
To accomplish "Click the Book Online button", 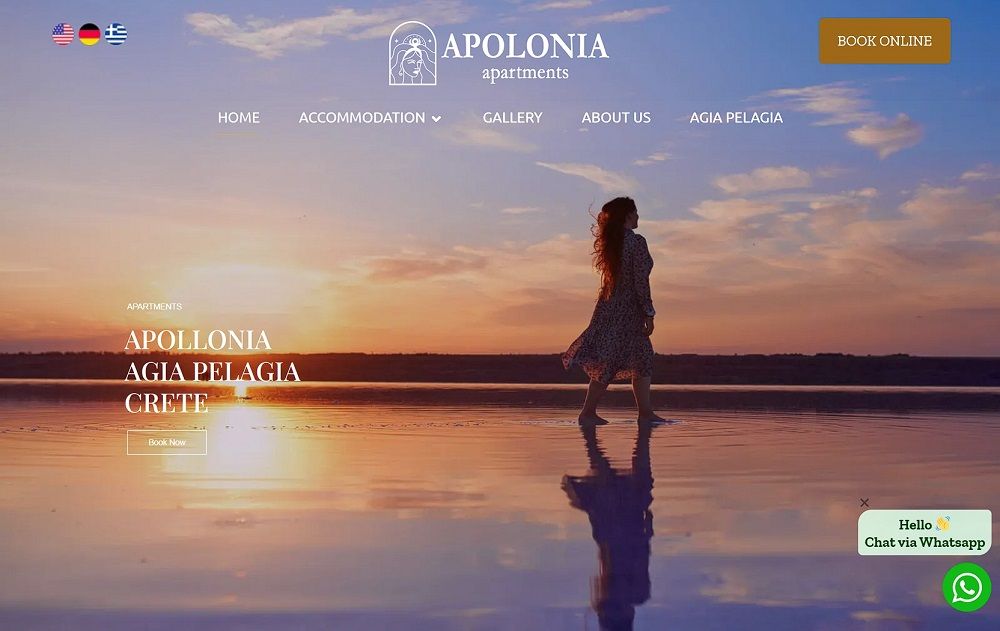I will point(885,41).
